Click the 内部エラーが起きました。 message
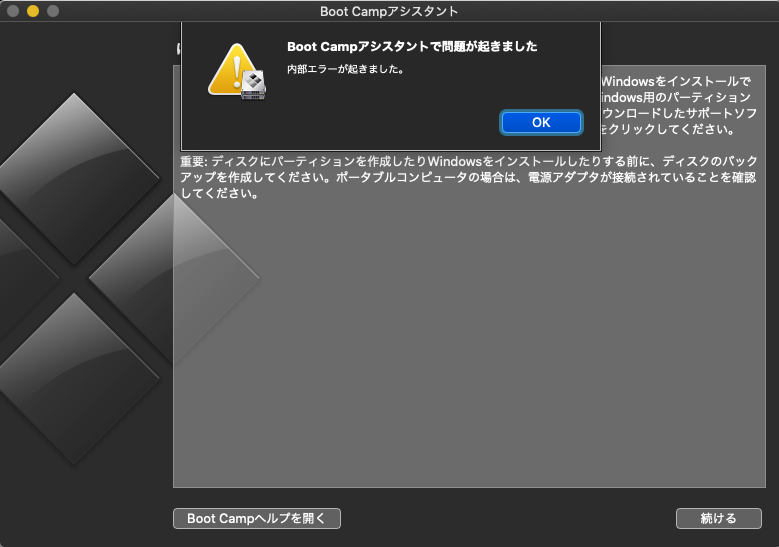The height and width of the screenshot is (547, 779). pyautogui.click(x=346, y=69)
